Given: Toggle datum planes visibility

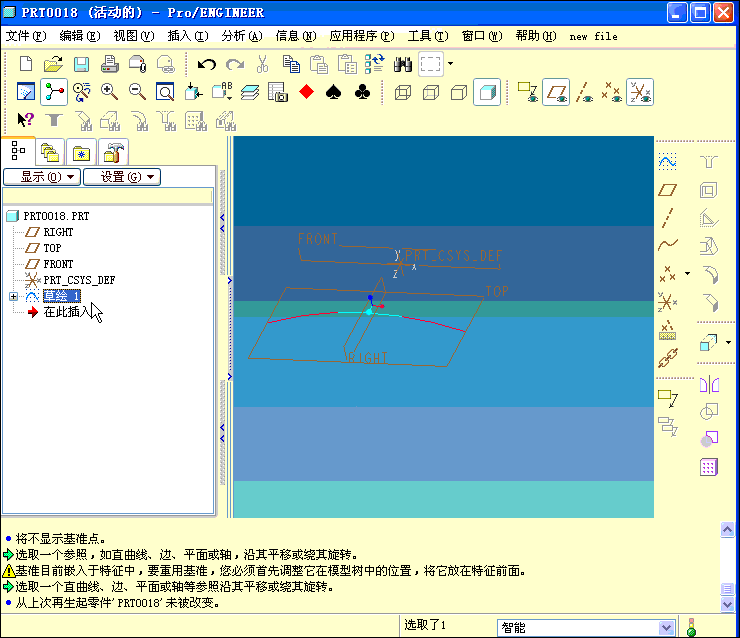Looking at the screenshot, I should (x=555, y=92).
